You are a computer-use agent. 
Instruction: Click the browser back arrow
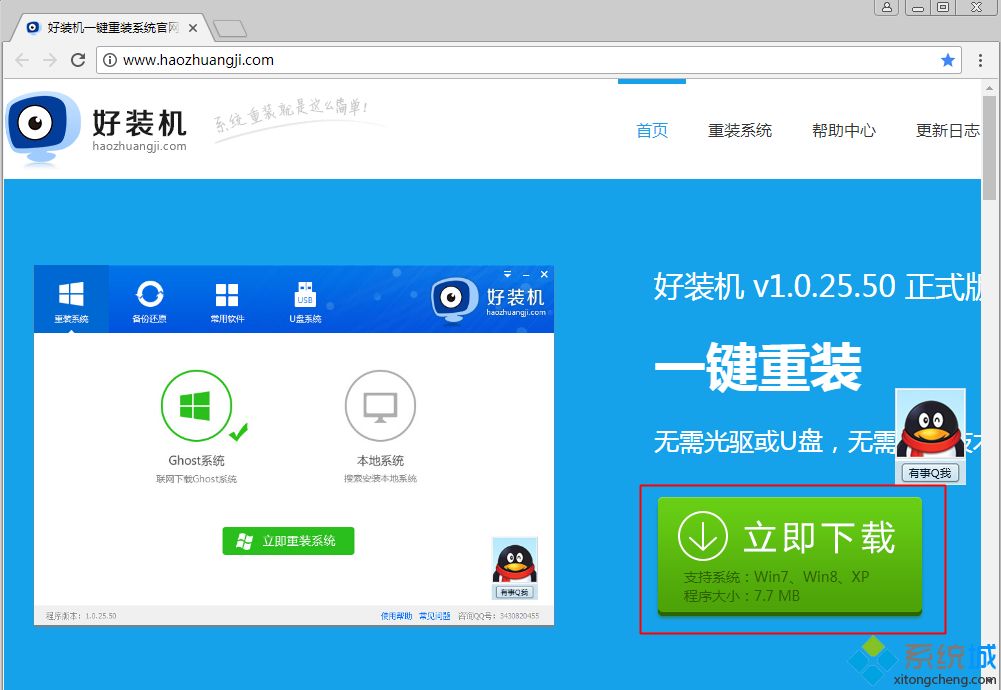[22, 60]
